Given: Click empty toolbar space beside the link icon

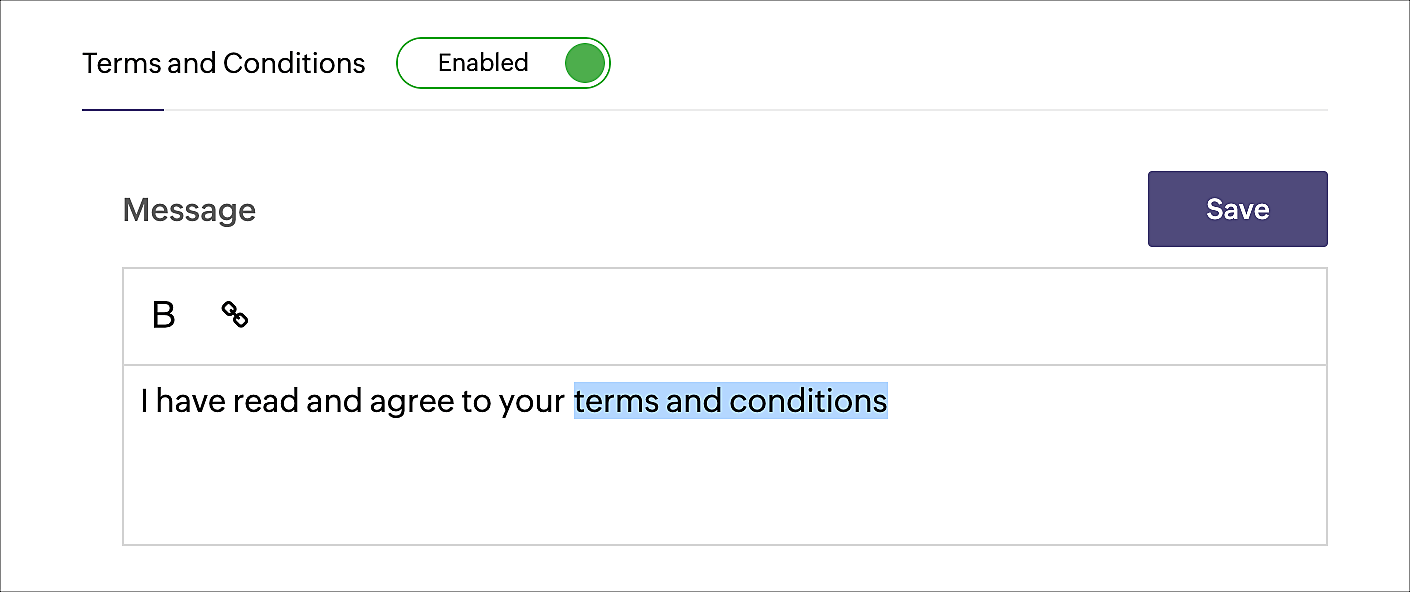Looking at the screenshot, I should click(780, 316).
